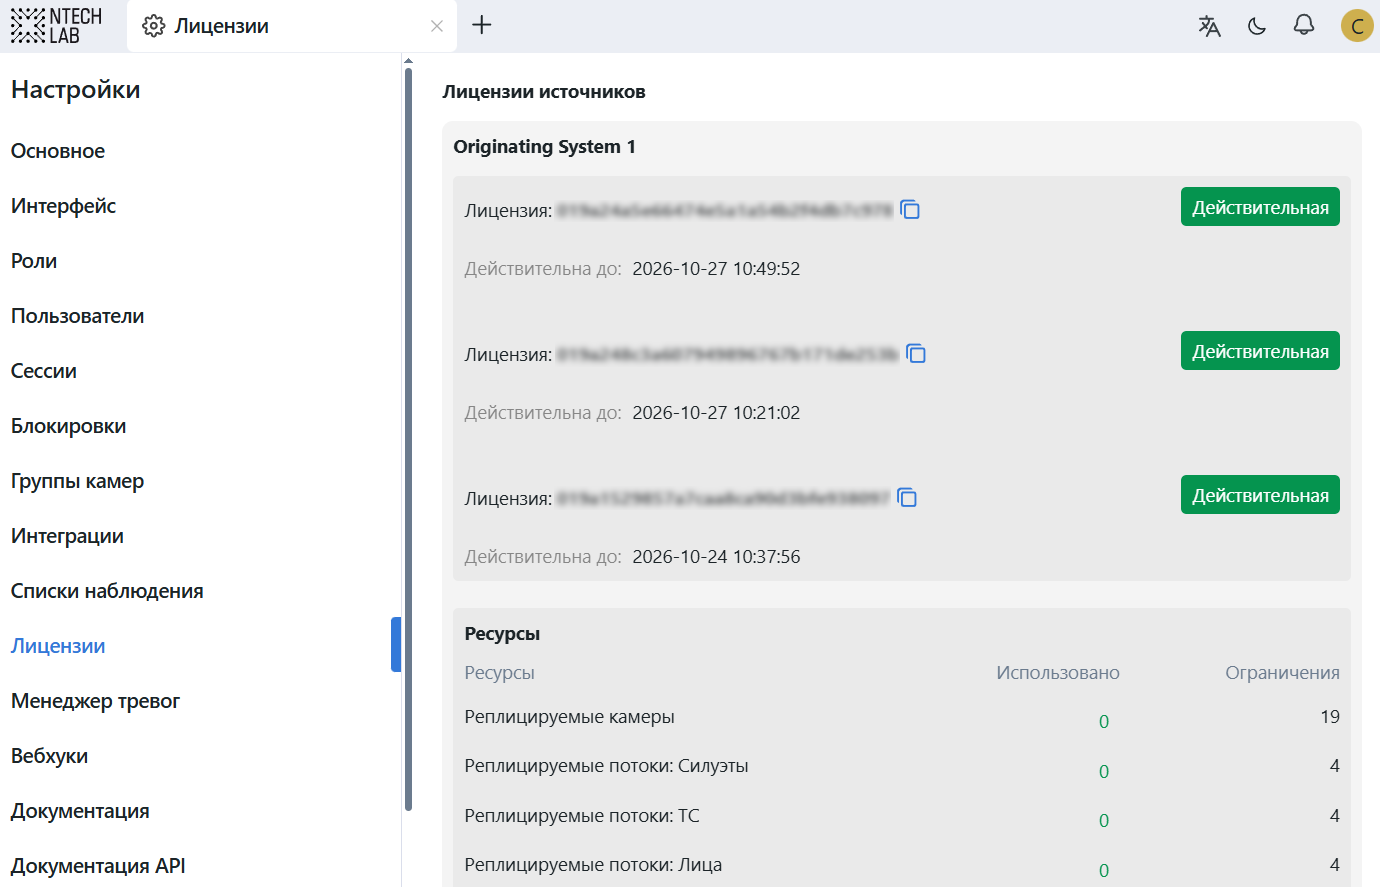Close the Лицензии tab

437,26
